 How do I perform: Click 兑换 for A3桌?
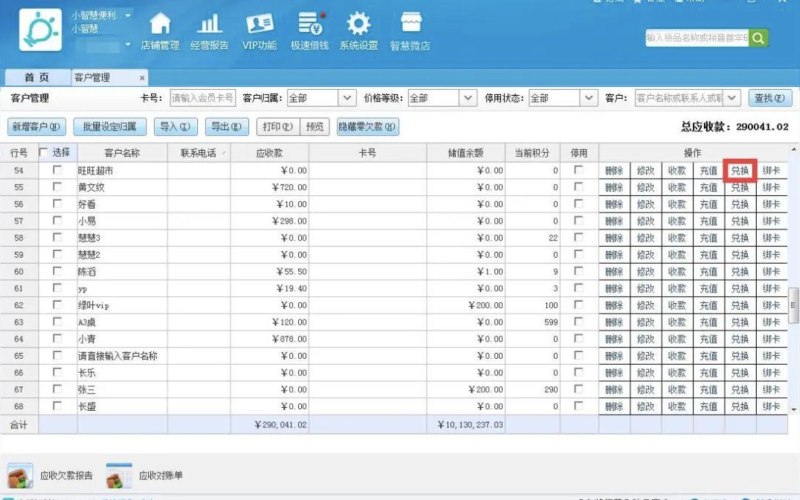(740, 322)
